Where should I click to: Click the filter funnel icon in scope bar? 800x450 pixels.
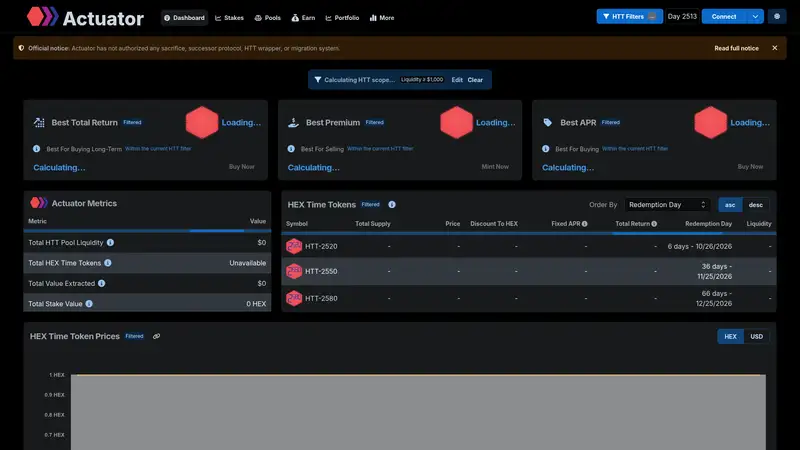tap(317, 80)
